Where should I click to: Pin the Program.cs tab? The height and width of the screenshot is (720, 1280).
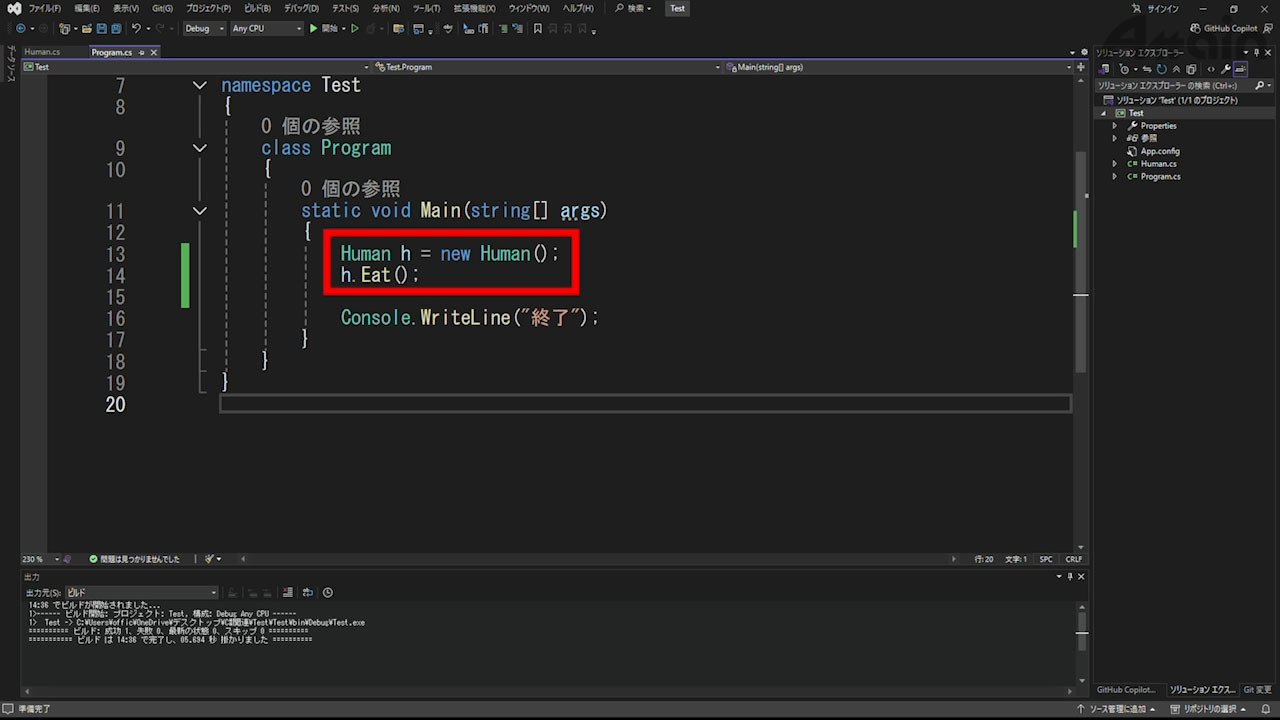coord(142,52)
